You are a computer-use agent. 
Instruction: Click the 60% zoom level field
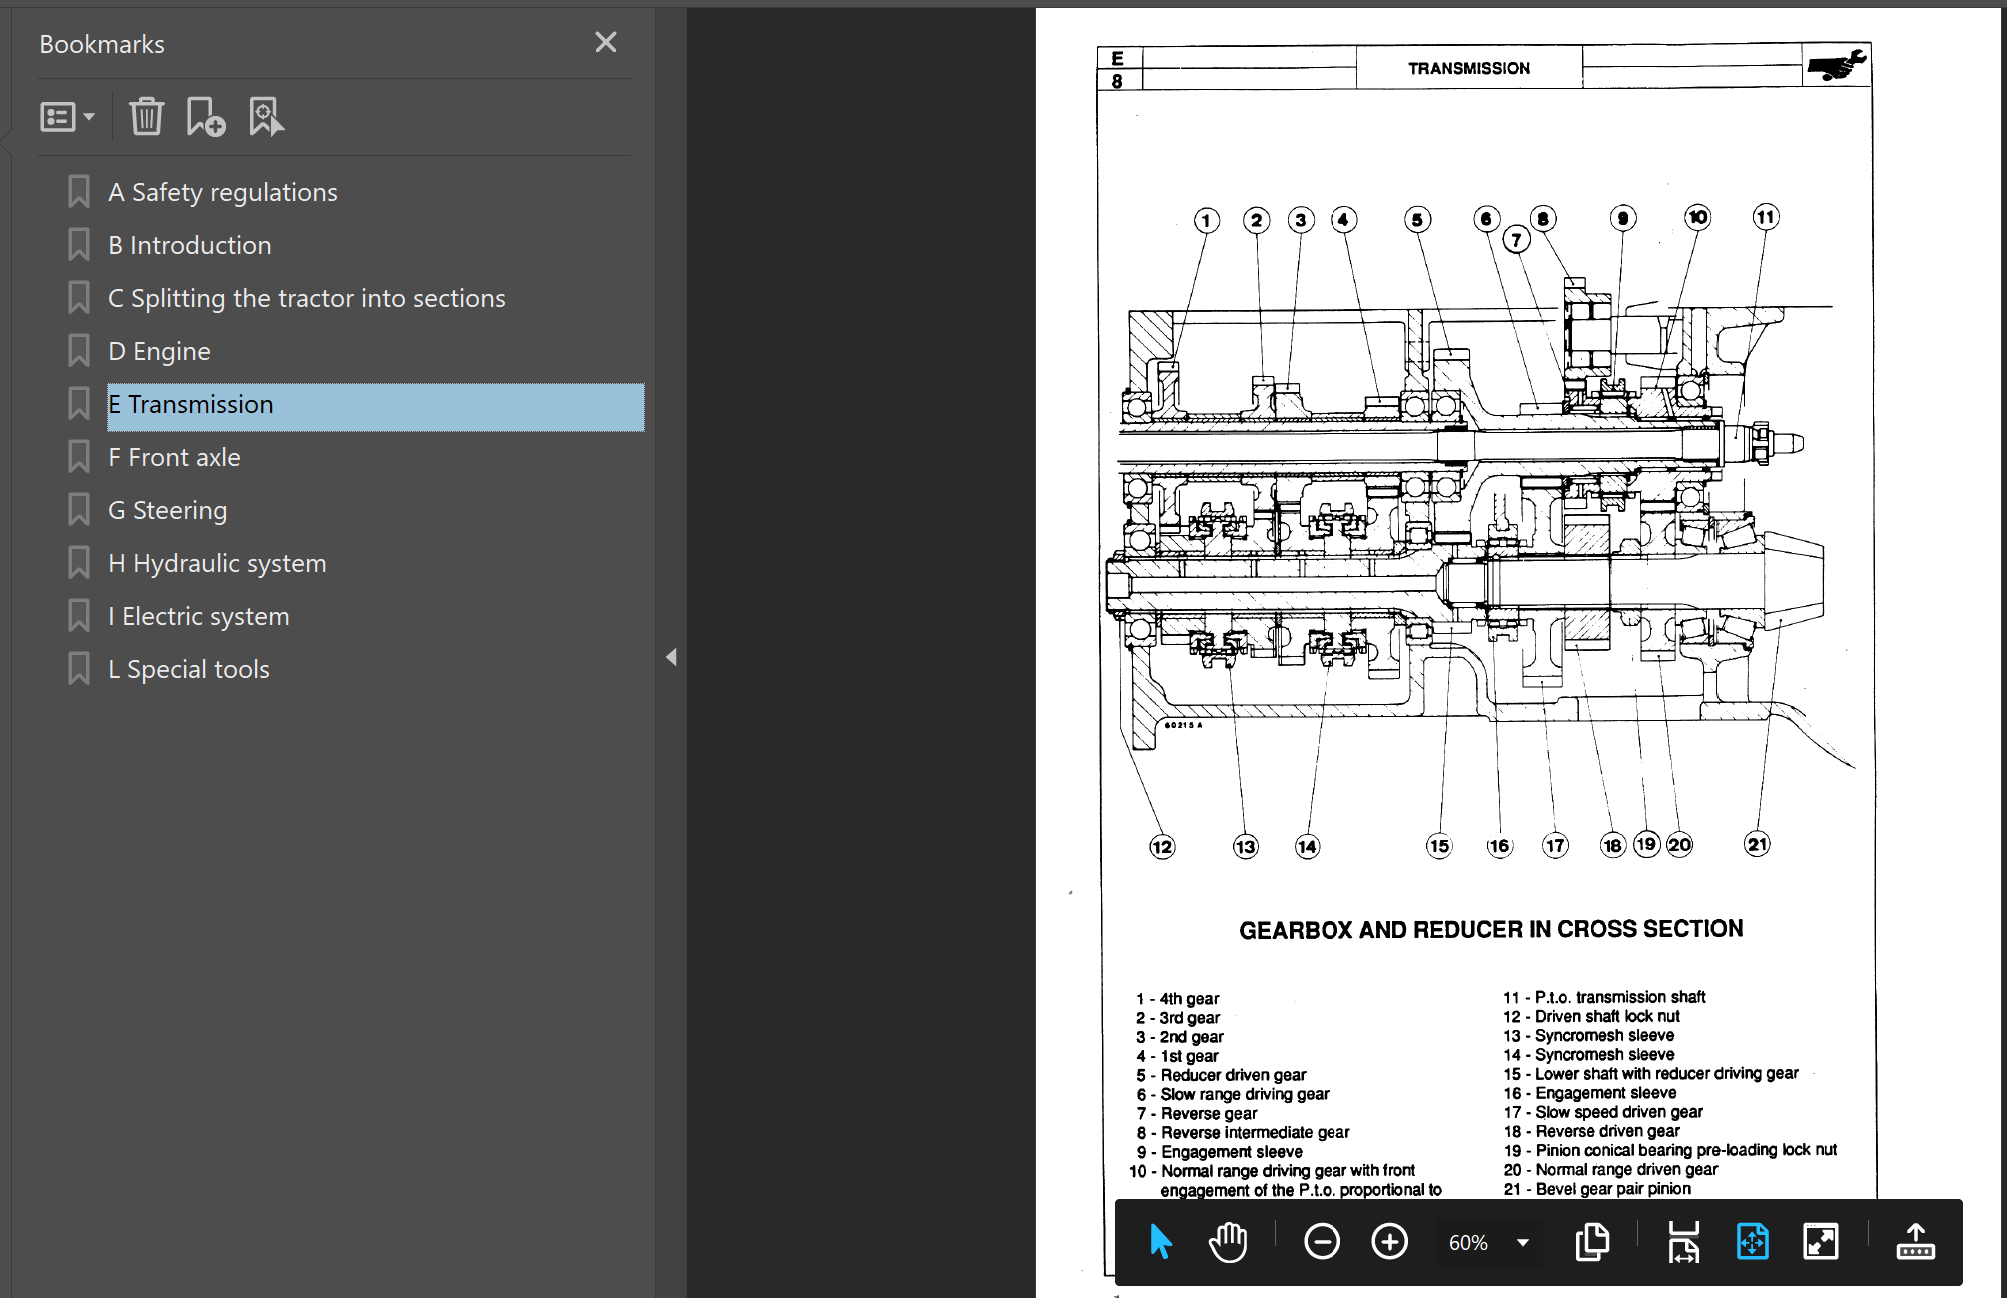(x=1468, y=1242)
